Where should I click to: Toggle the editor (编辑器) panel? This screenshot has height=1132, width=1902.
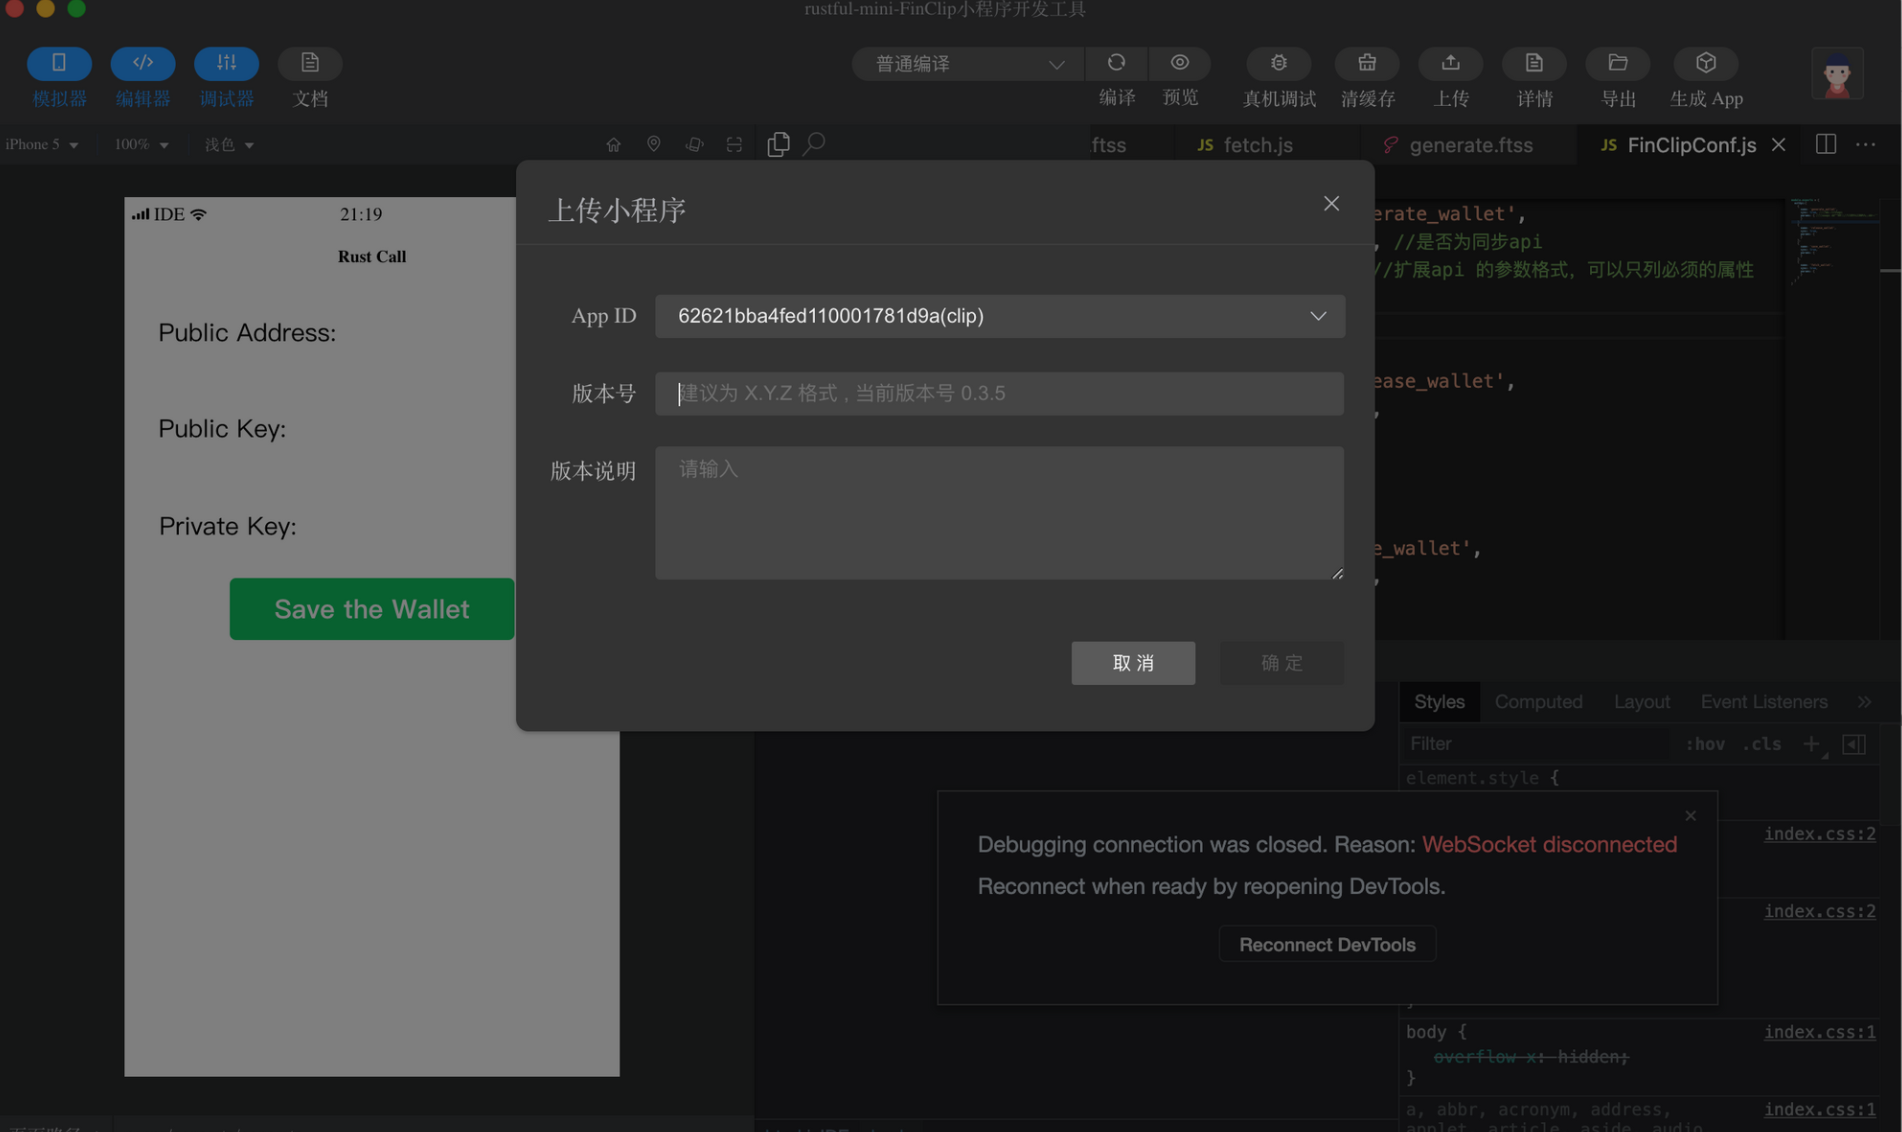click(143, 64)
